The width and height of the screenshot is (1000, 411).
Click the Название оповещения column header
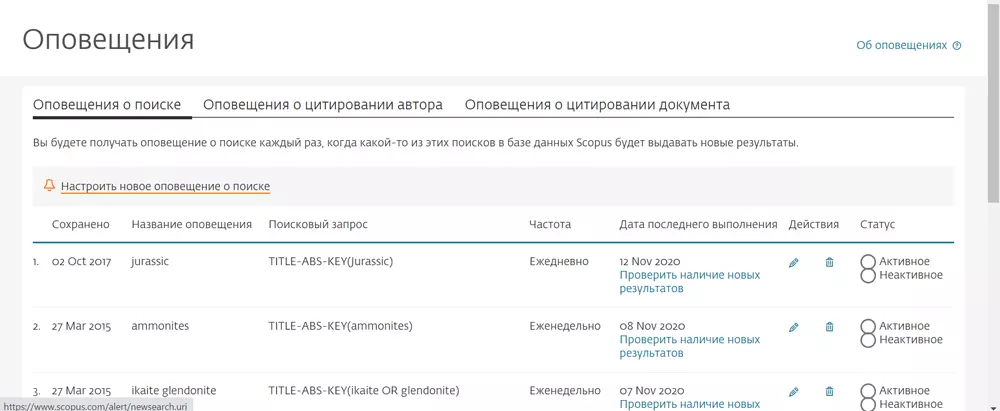[x=191, y=224]
